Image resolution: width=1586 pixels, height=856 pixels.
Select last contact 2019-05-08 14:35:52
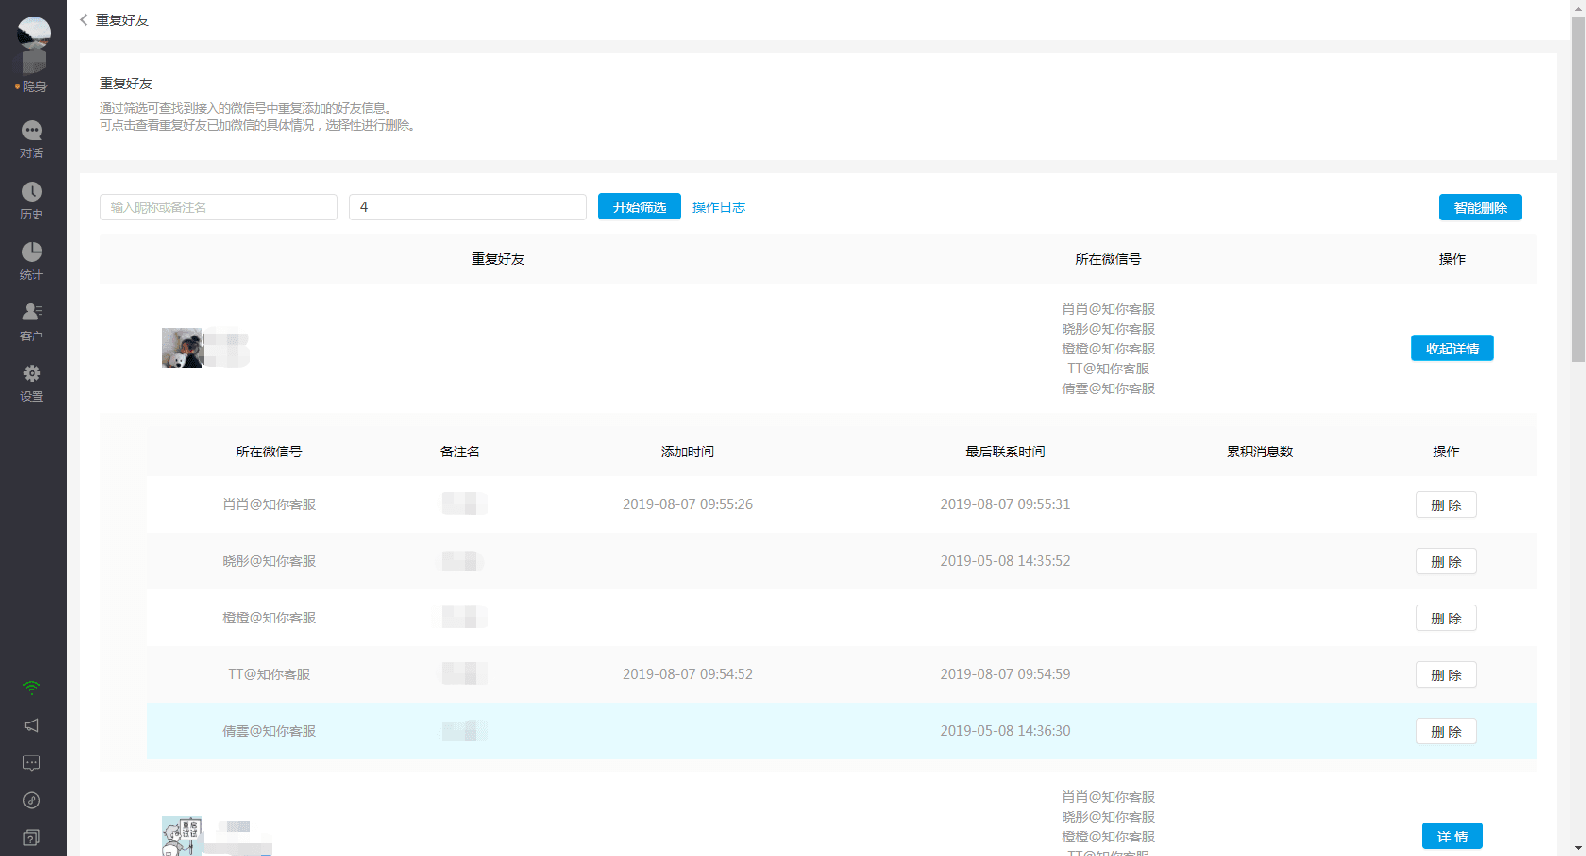[x=1005, y=561]
